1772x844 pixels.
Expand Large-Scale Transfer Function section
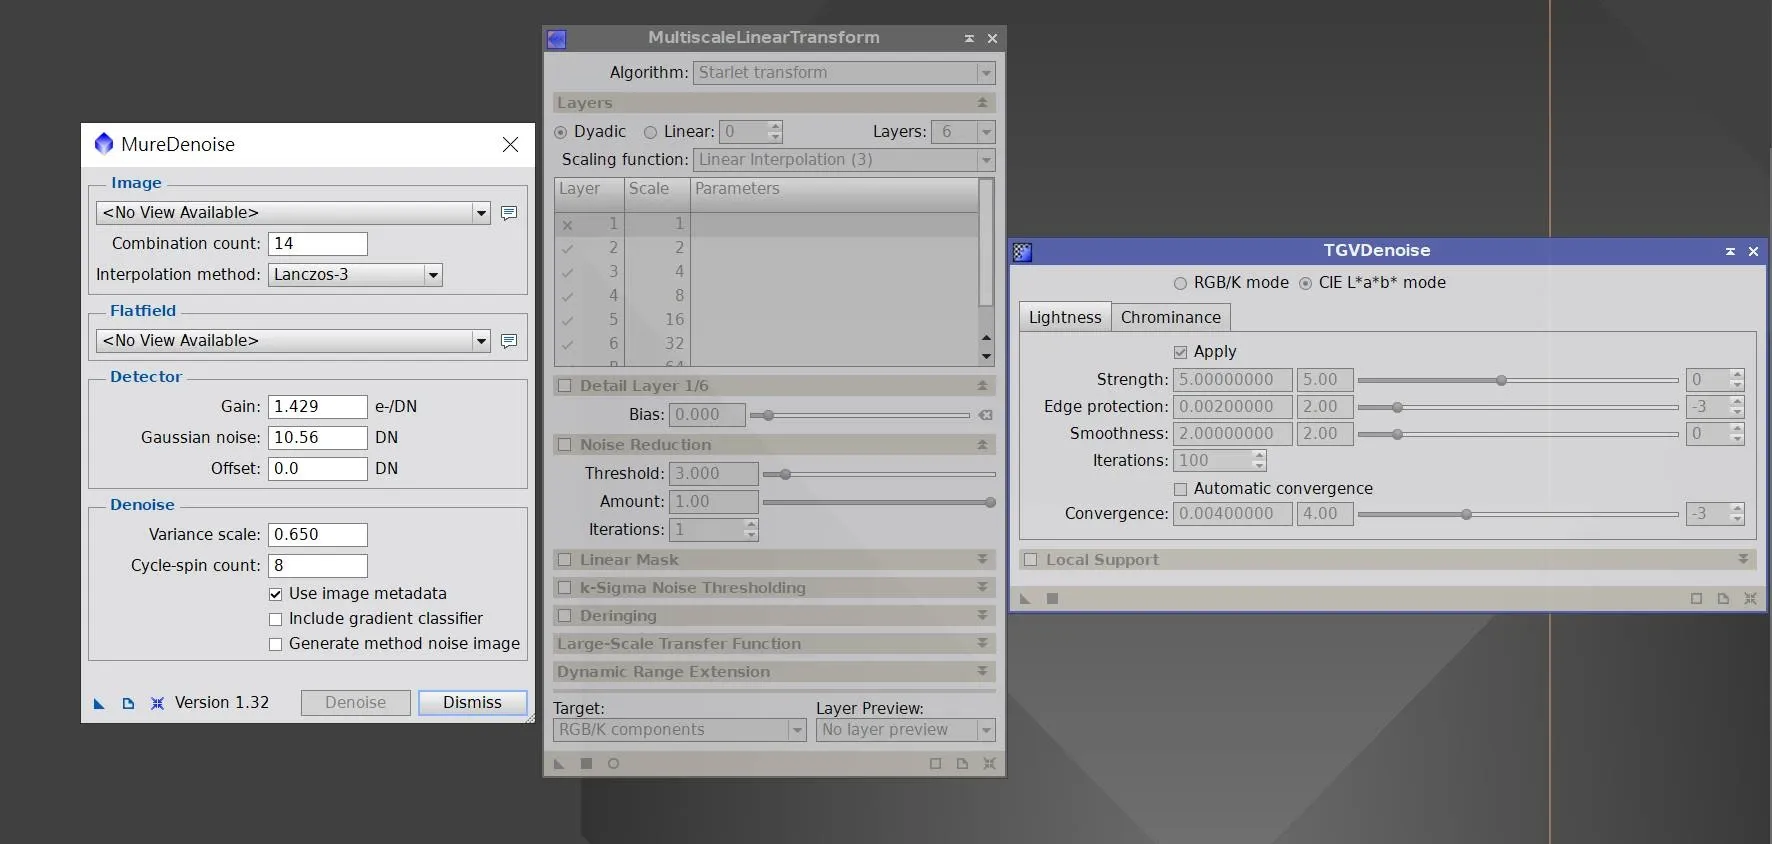pyautogui.click(x=982, y=644)
